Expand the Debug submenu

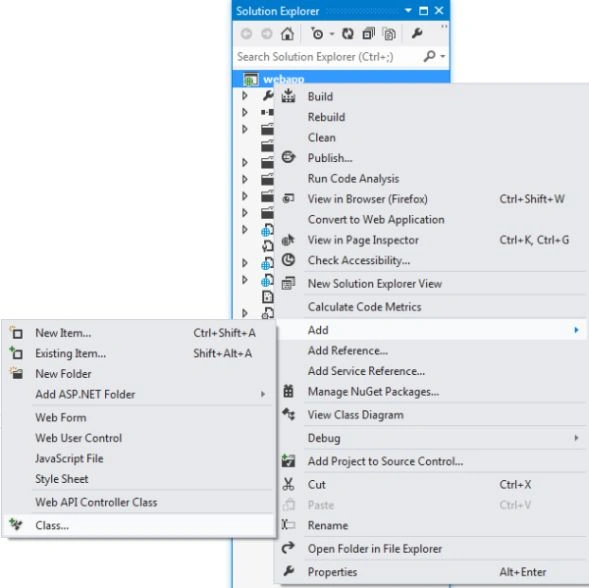pyautogui.click(x=432, y=438)
